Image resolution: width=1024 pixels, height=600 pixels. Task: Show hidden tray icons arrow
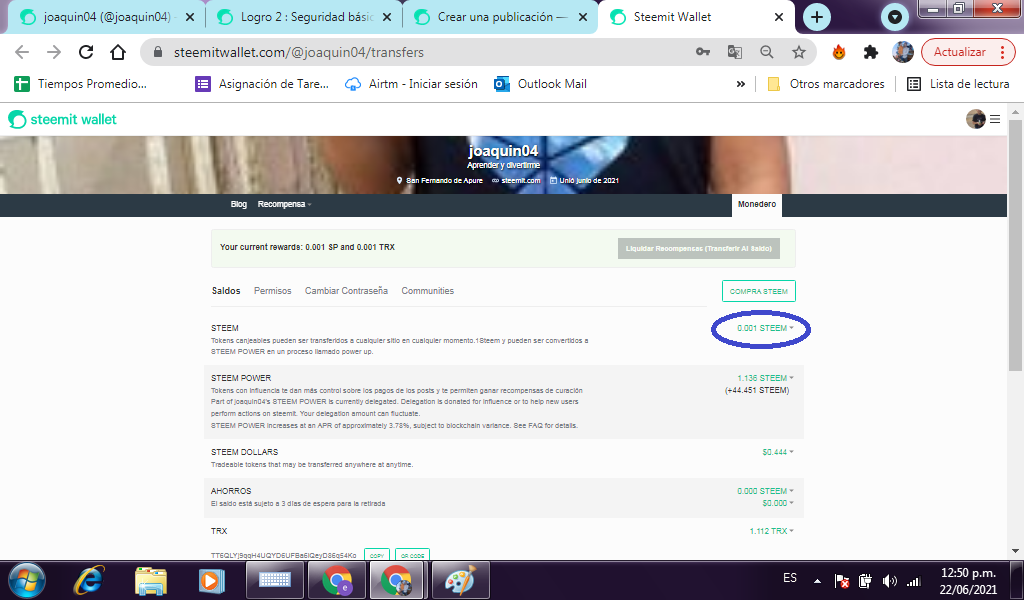coord(817,581)
